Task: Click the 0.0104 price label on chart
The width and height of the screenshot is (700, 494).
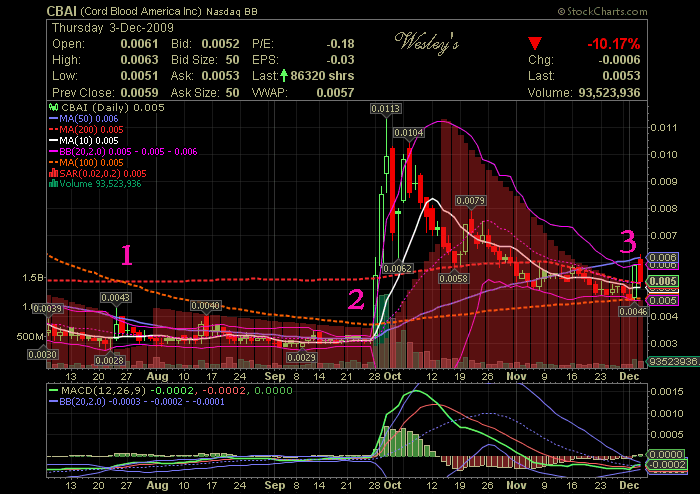Action: pos(409,133)
